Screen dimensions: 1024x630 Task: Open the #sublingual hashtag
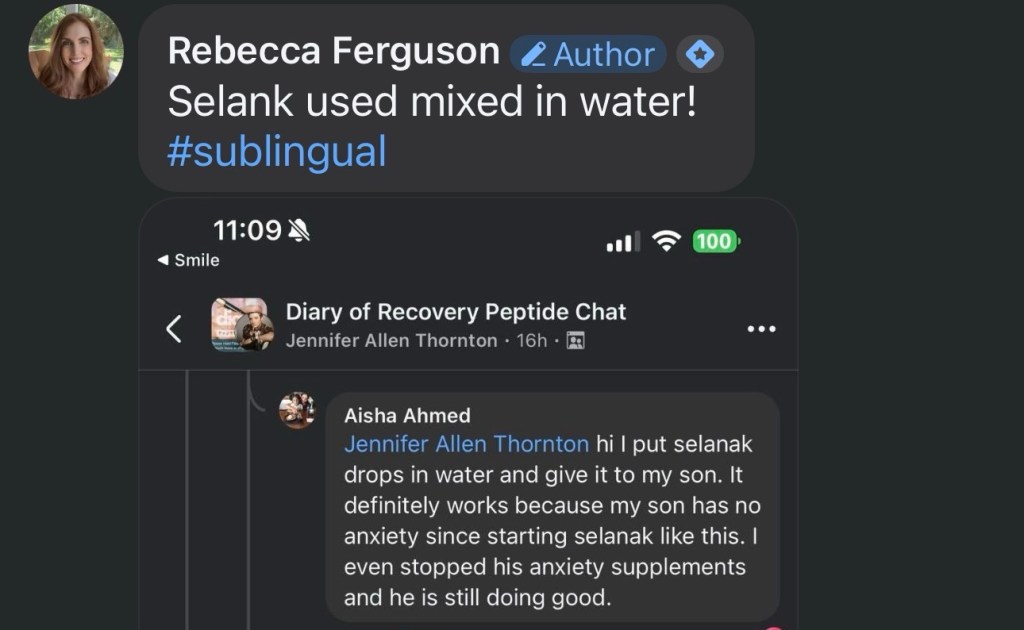coord(276,152)
